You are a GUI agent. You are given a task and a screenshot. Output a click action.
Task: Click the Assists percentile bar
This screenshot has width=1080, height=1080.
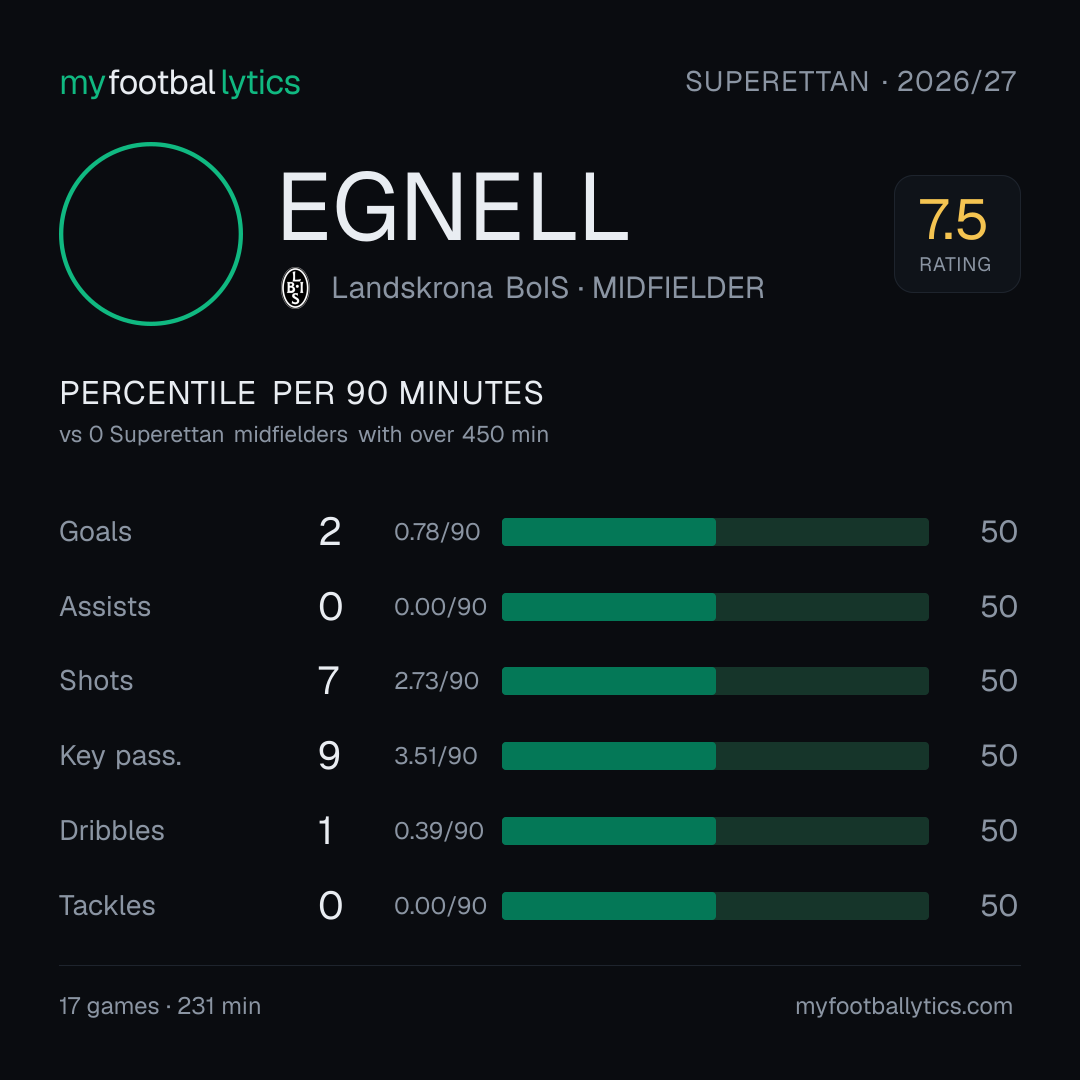715,607
